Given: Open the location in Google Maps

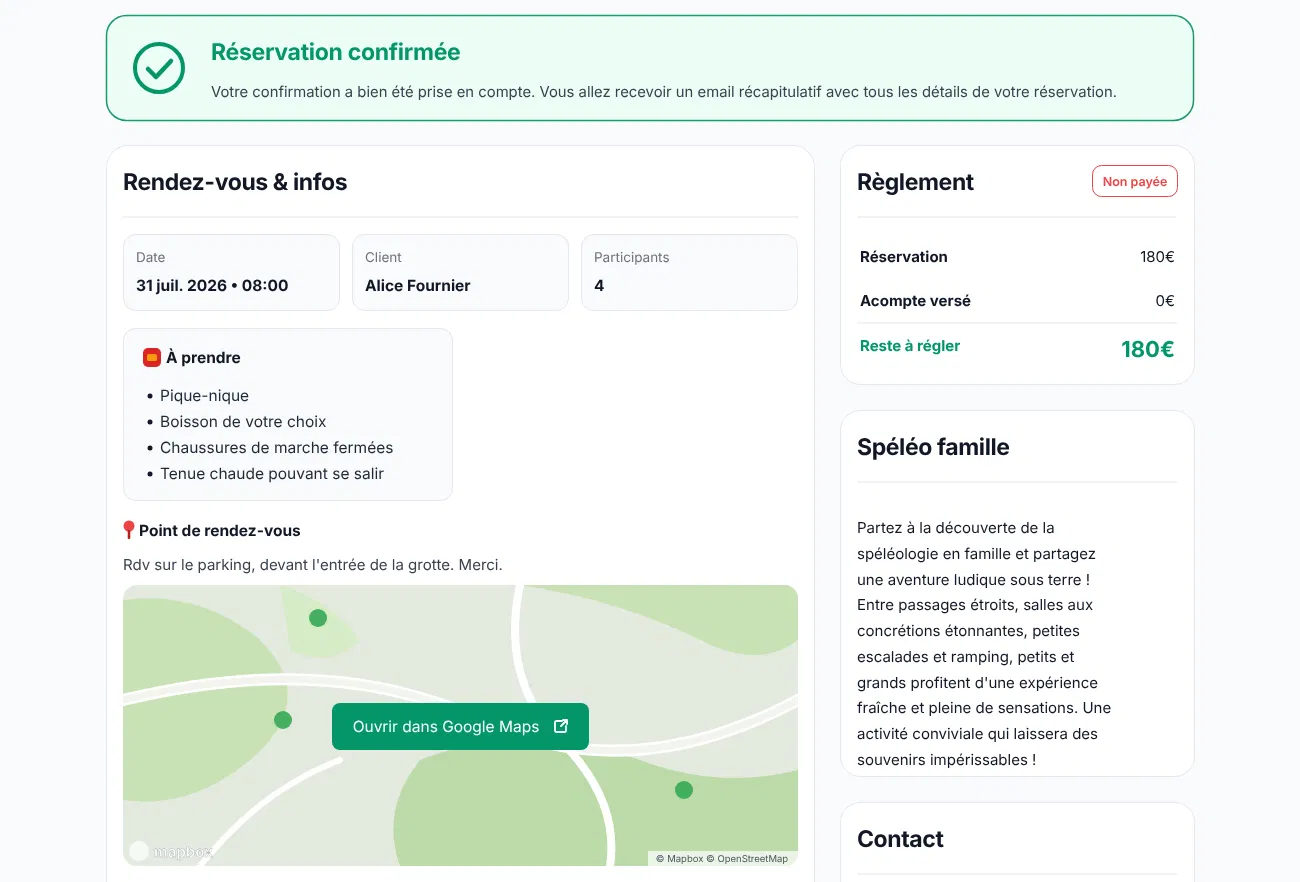Looking at the screenshot, I should pyautogui.click(x=460, y=727).
